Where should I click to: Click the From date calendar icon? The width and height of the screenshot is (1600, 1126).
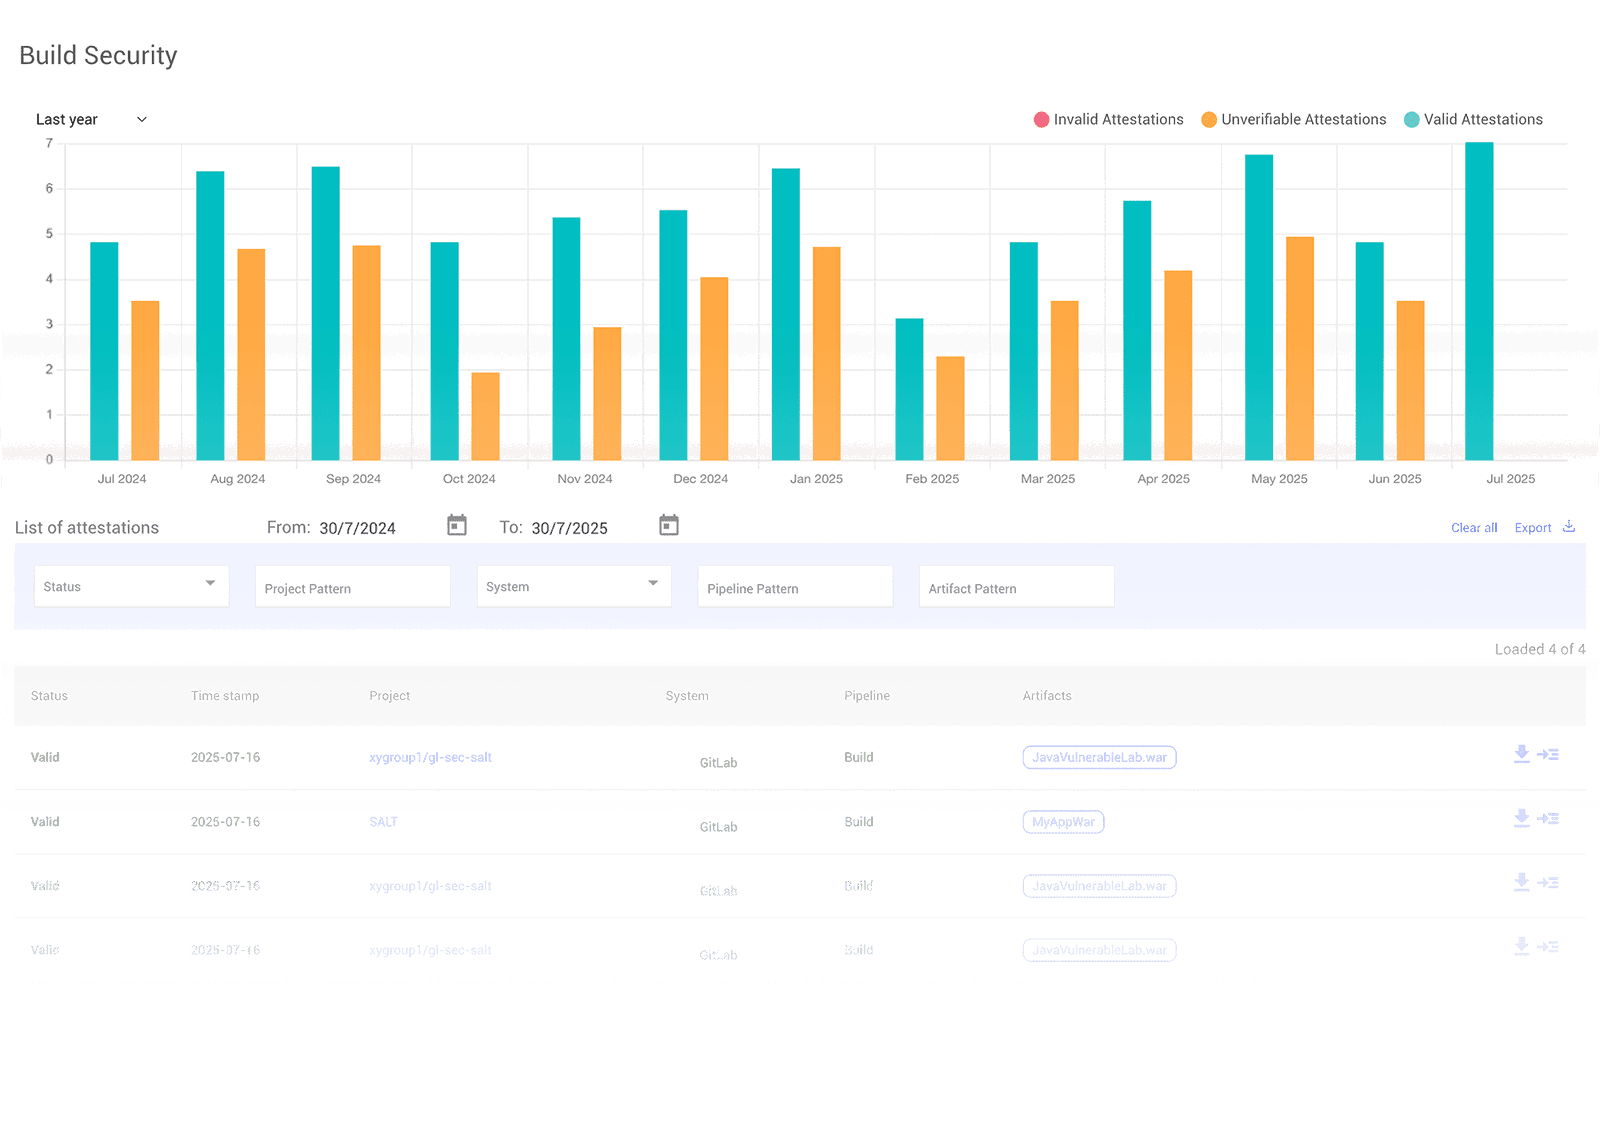pos(457,525)
